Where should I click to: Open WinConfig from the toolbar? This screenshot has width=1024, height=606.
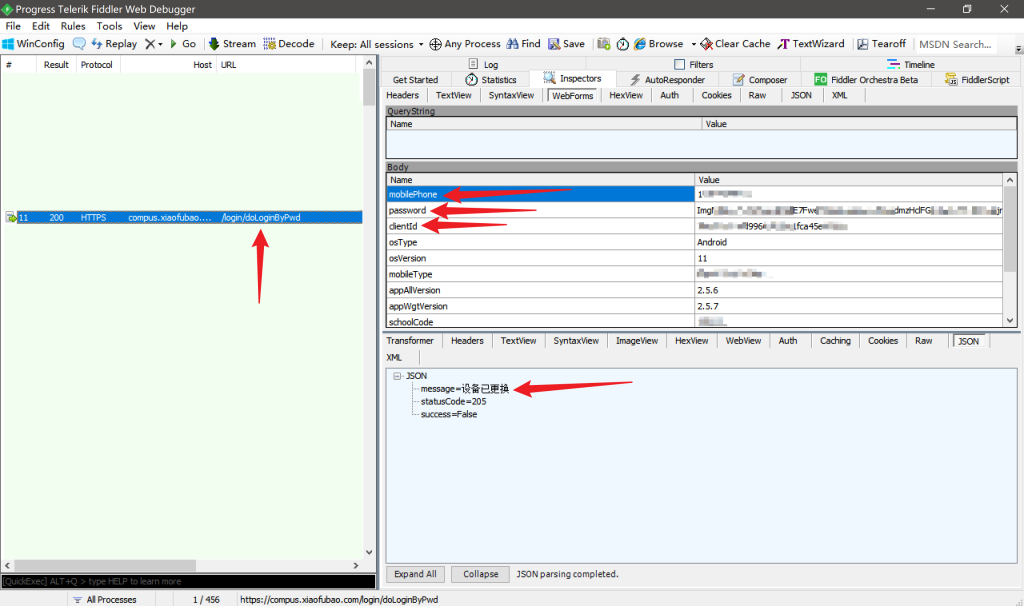tap(33, 44)
